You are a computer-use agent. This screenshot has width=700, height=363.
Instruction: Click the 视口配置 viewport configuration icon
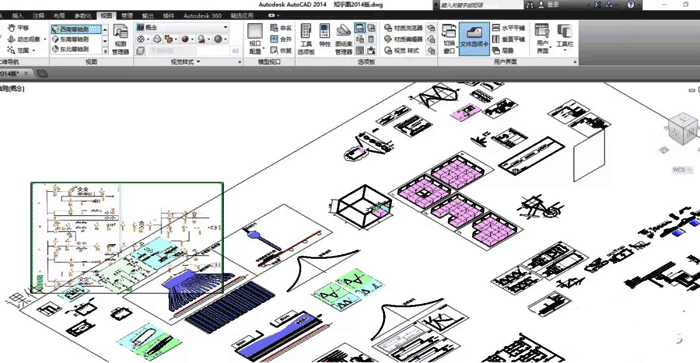pyautogui.click(x=255, y=39)
